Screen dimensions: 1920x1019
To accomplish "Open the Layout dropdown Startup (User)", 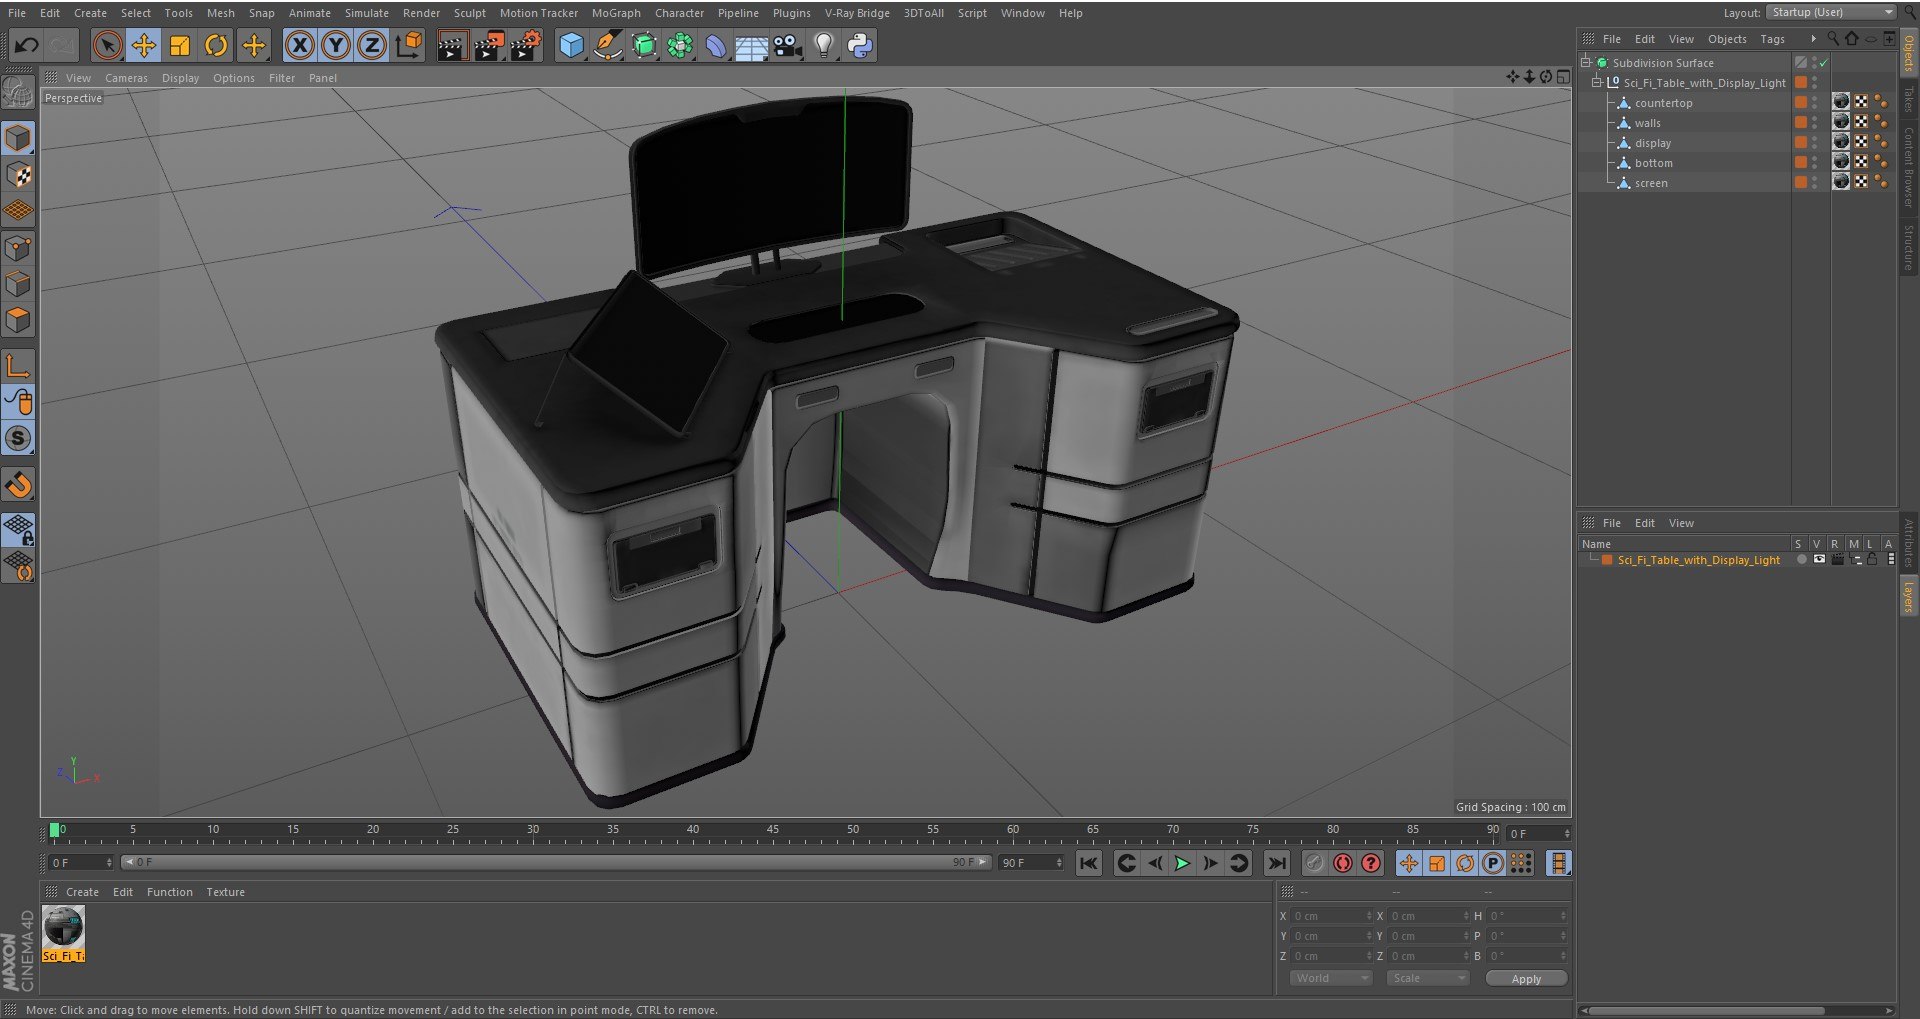I will click(1832, 12).
